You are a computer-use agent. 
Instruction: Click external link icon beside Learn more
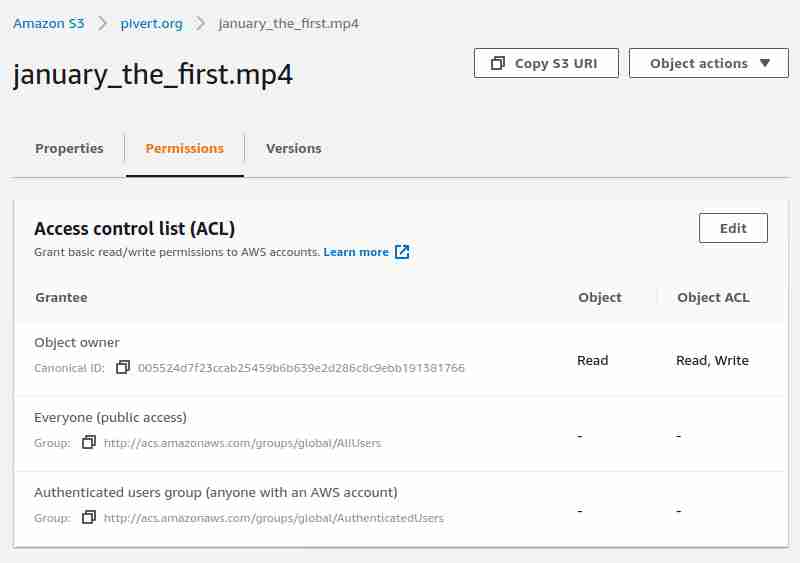tap(402, 252)
